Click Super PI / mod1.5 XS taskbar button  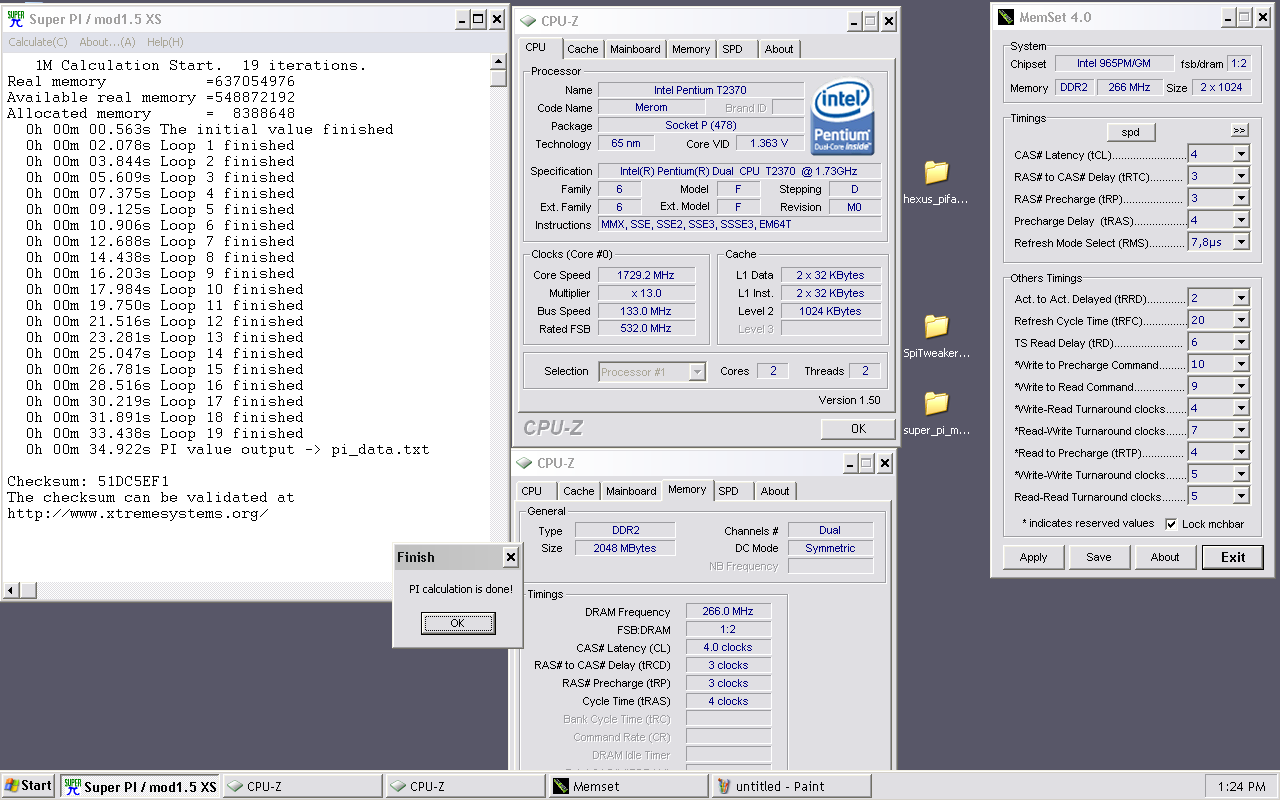(140, 786)
